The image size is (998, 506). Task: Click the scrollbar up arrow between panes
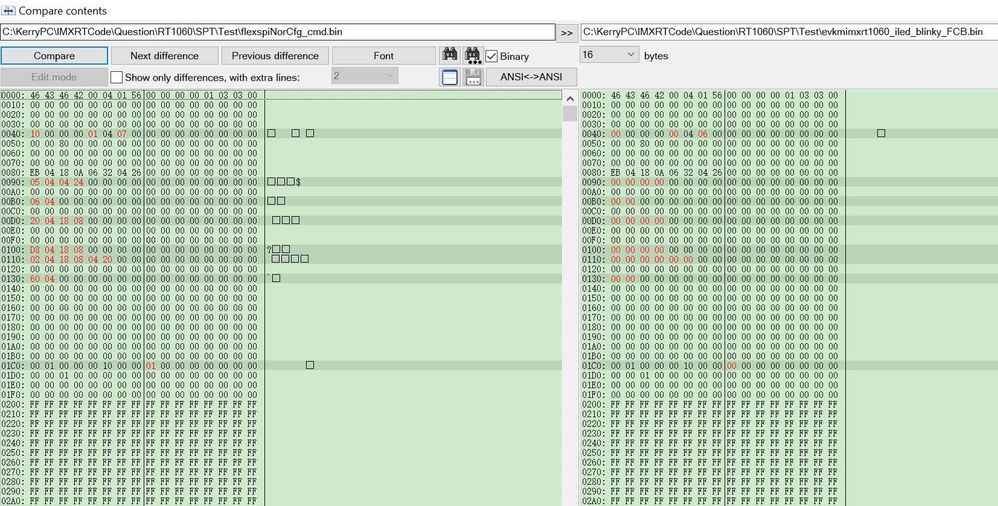(570, 99)
